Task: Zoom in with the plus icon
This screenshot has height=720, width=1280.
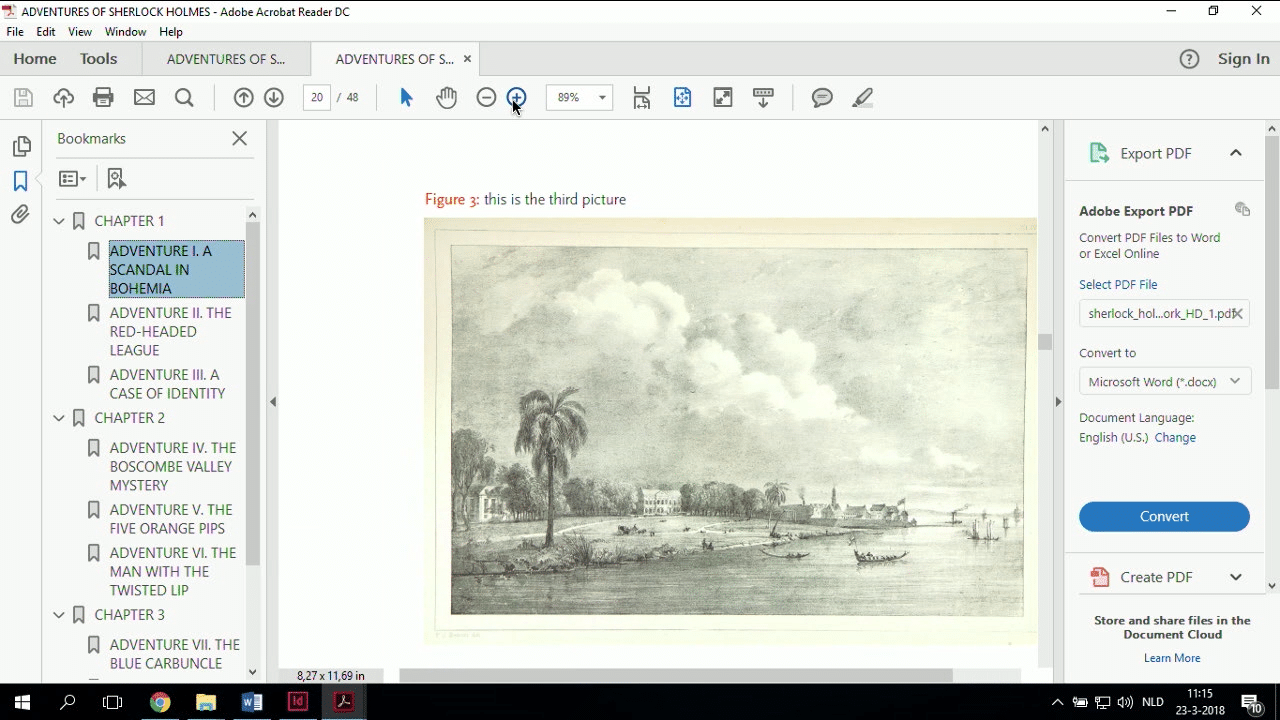Action: [x=516, y=97]
